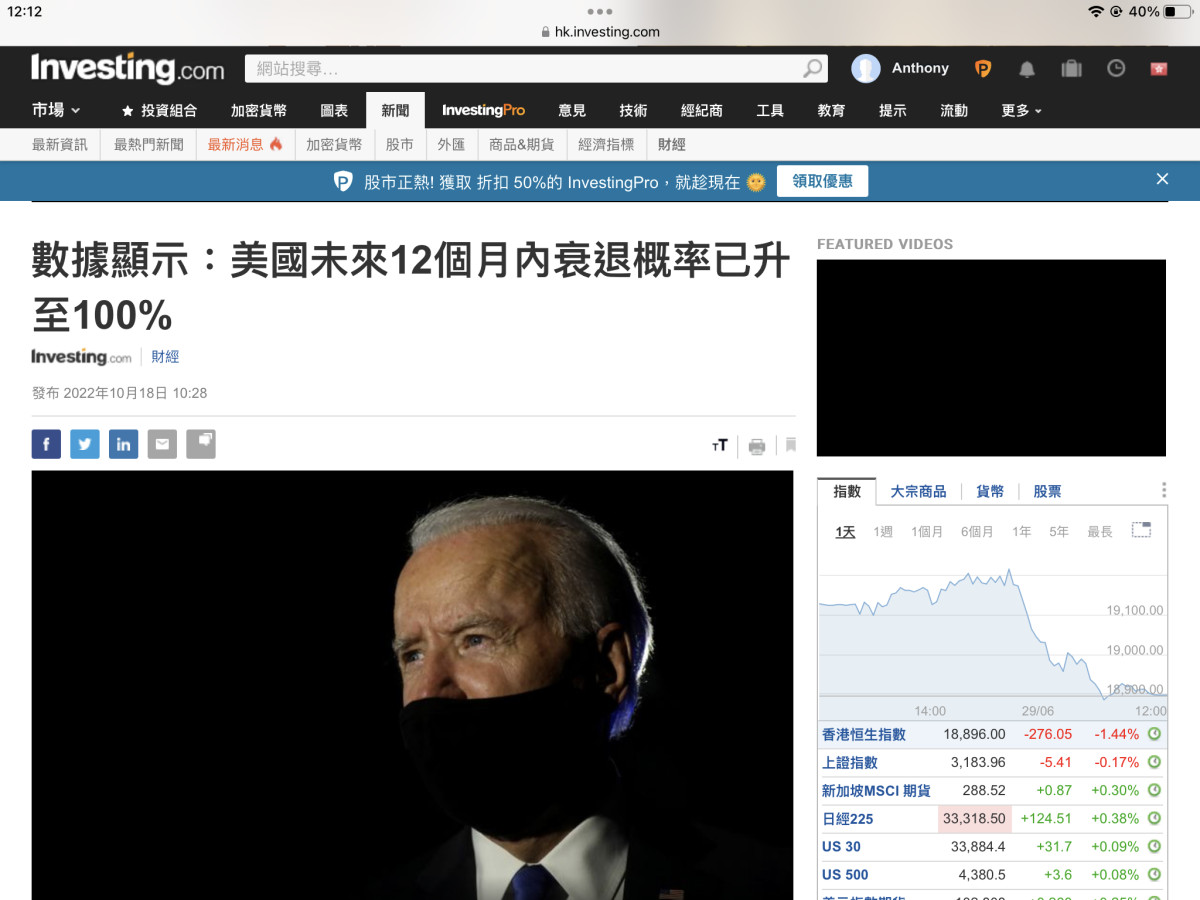Viewport: 1200px width, 900px height.
Task: Open the notifications bell
Action: [1027, 69]
